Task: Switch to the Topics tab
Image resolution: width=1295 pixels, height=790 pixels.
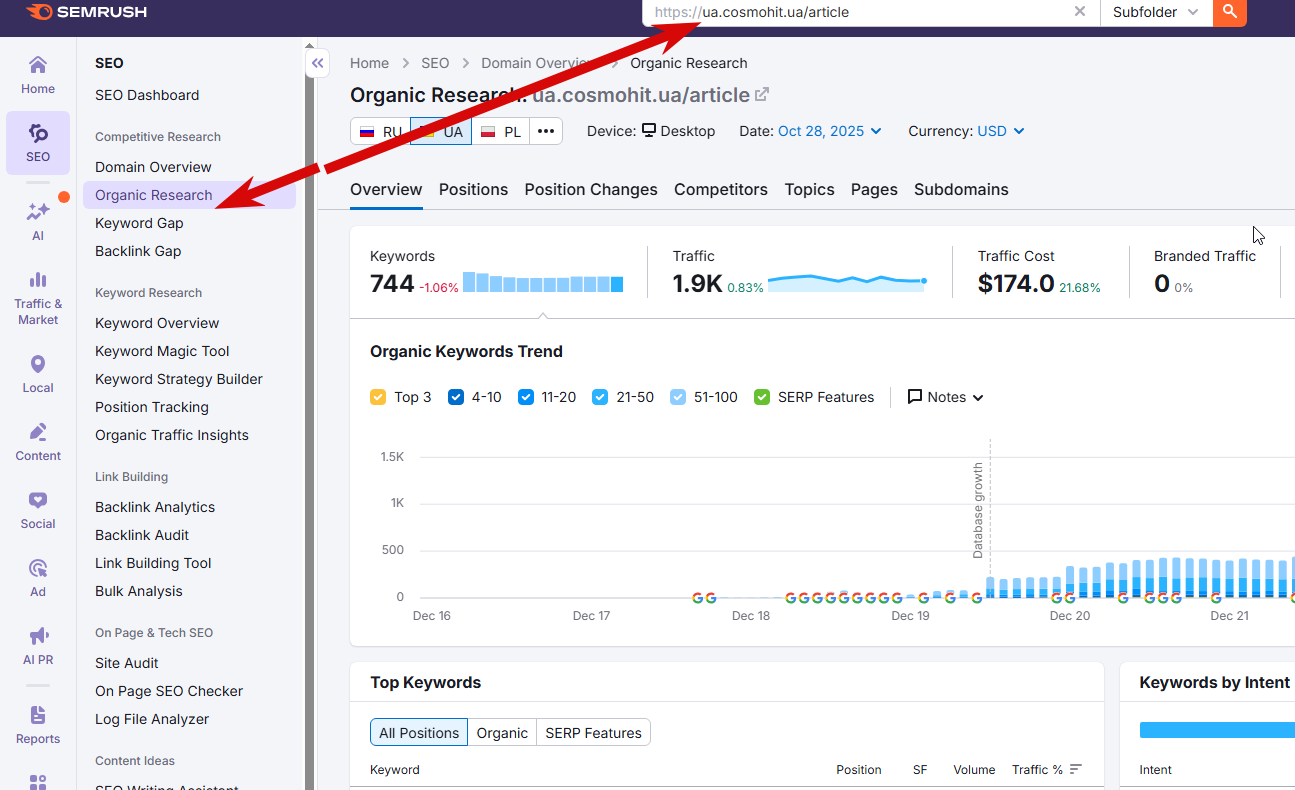Action: [x=809, y=190]
